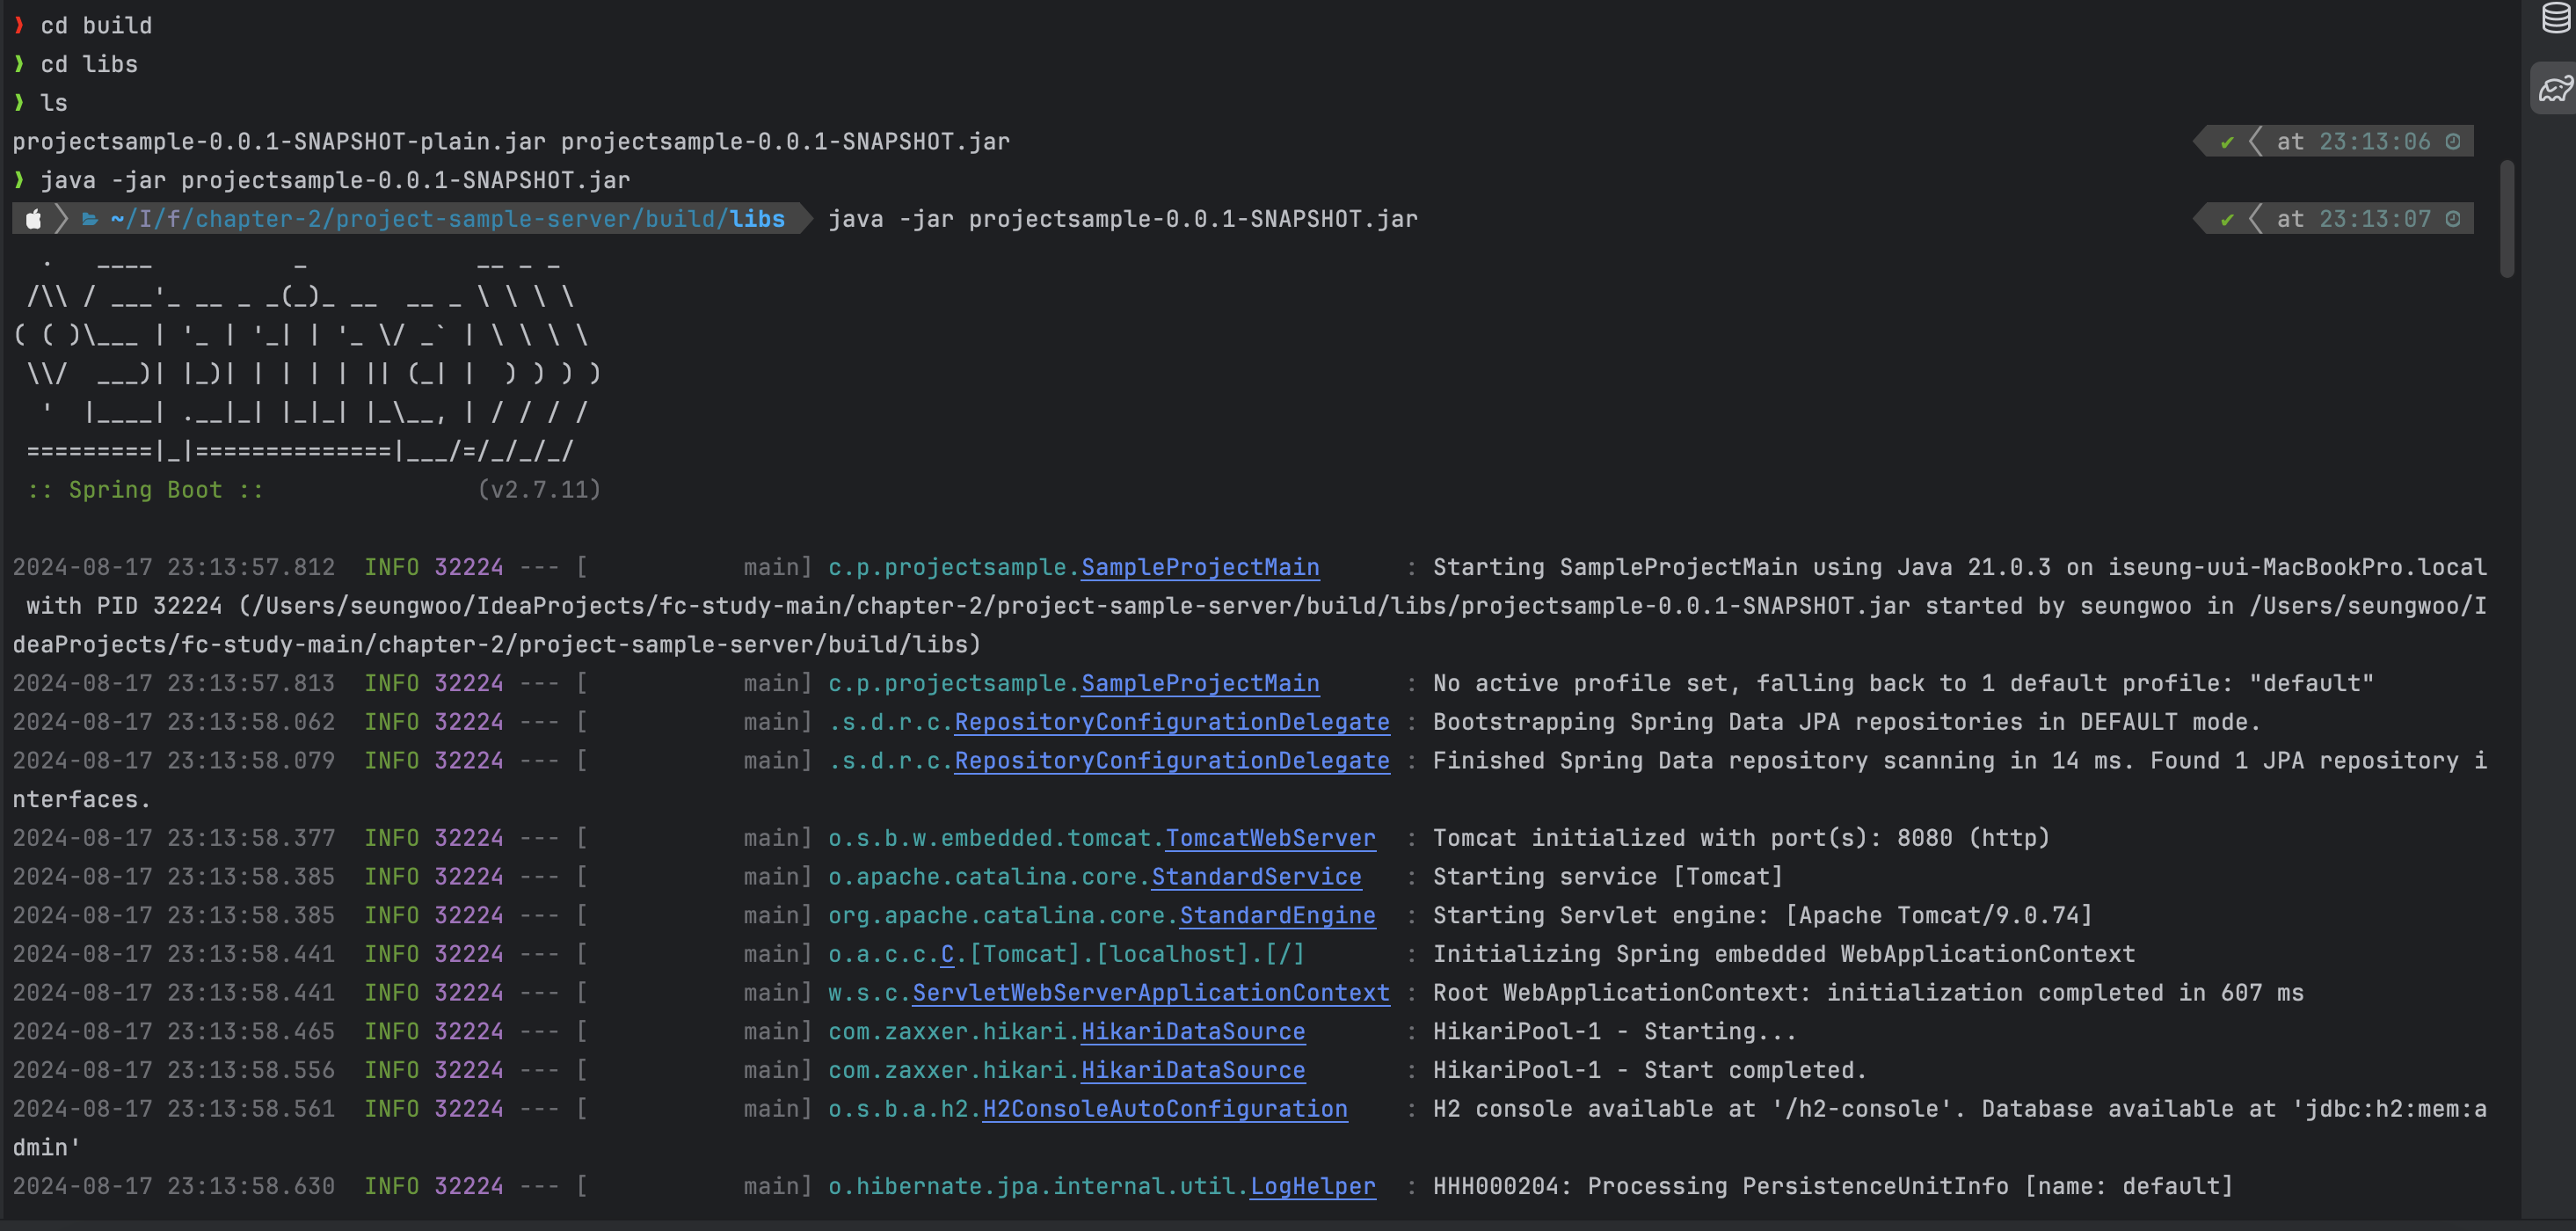Image resolution: width=2576 pixels, height=1231 pixels.
Task: Open the Gradle elephant tool window
Action: tap(2556, 89)
